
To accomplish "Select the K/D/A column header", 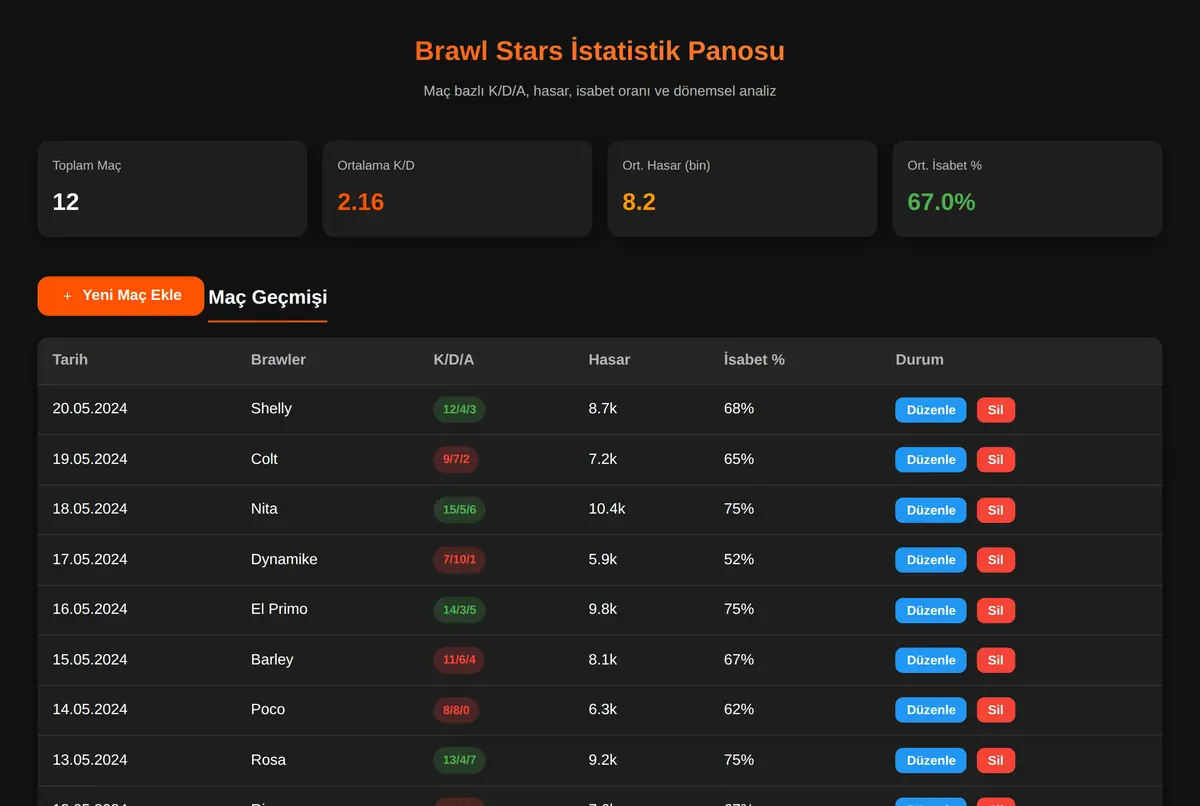I will tap(454, 360).
